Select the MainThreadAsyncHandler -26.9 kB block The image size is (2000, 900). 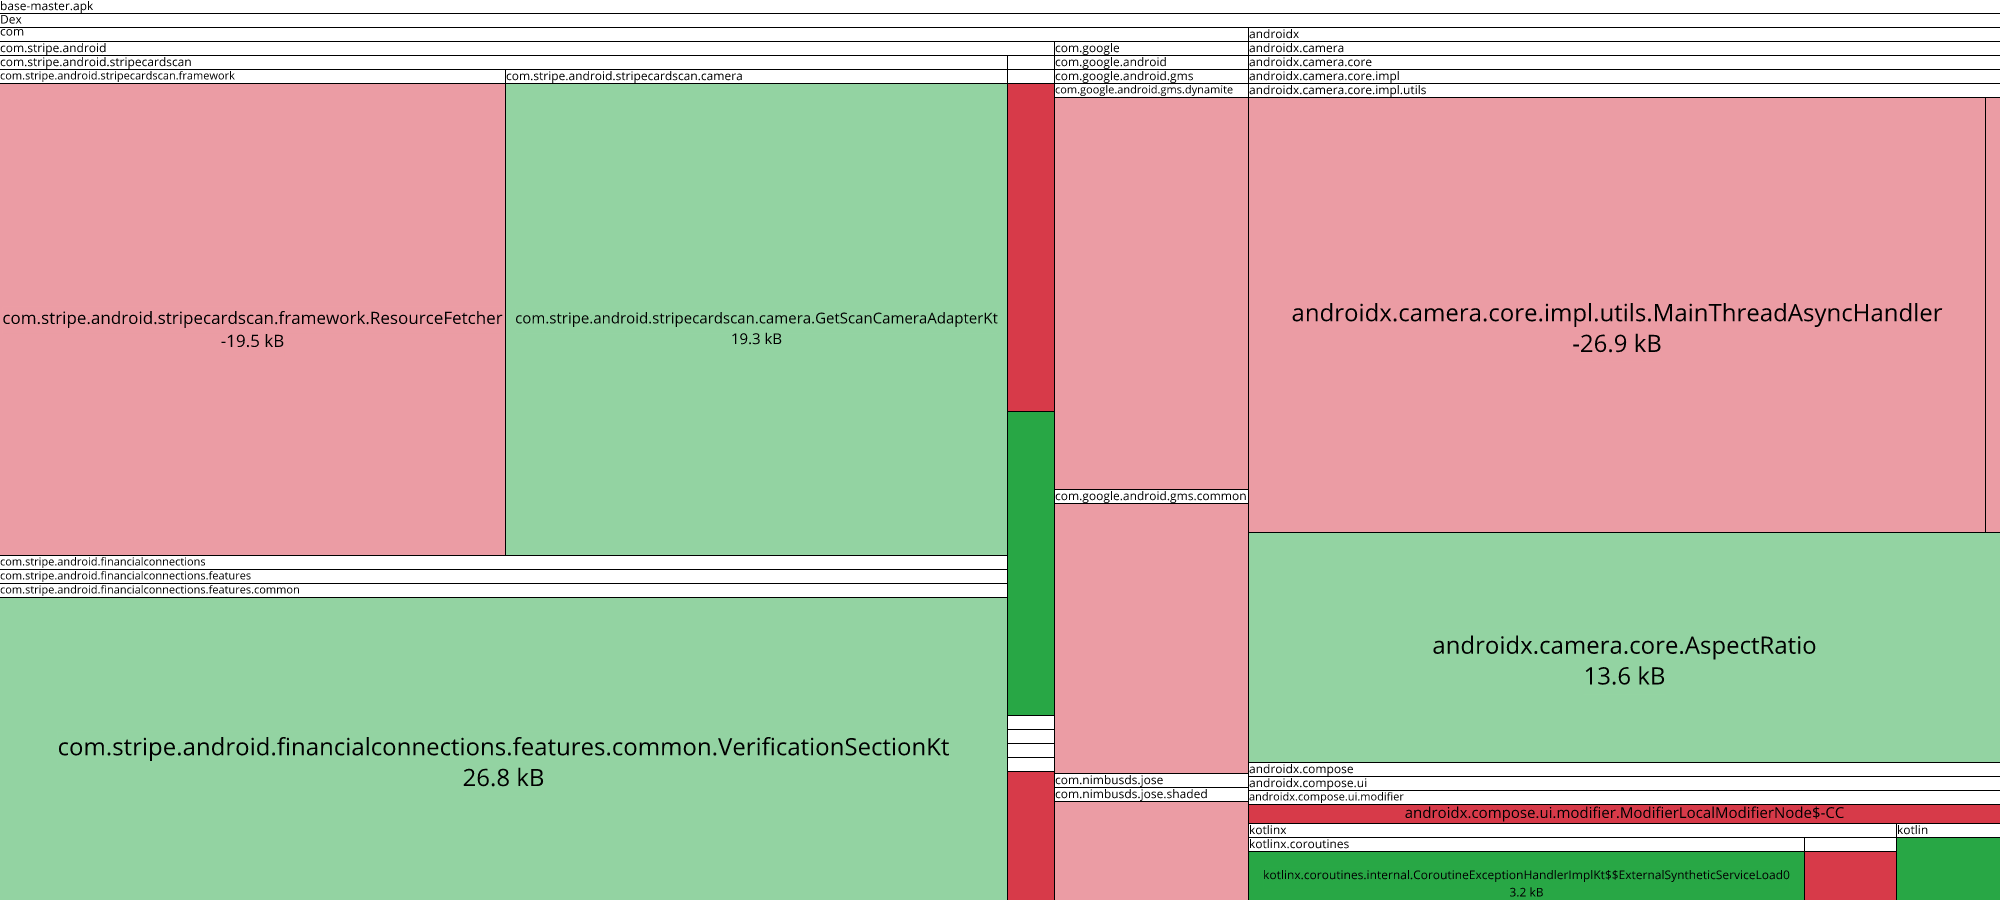click(x=1617, y=315)
